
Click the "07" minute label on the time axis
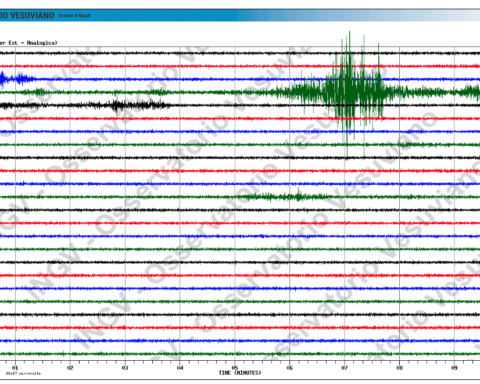(x=344, y=368)
